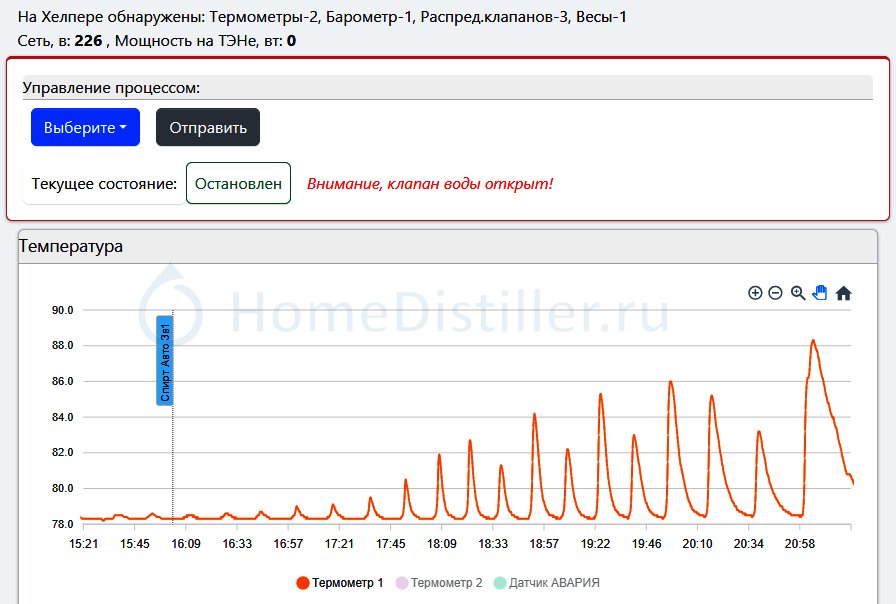
Task: Click the zoom out minus icon on chart
Action: [x=775, y=293]
